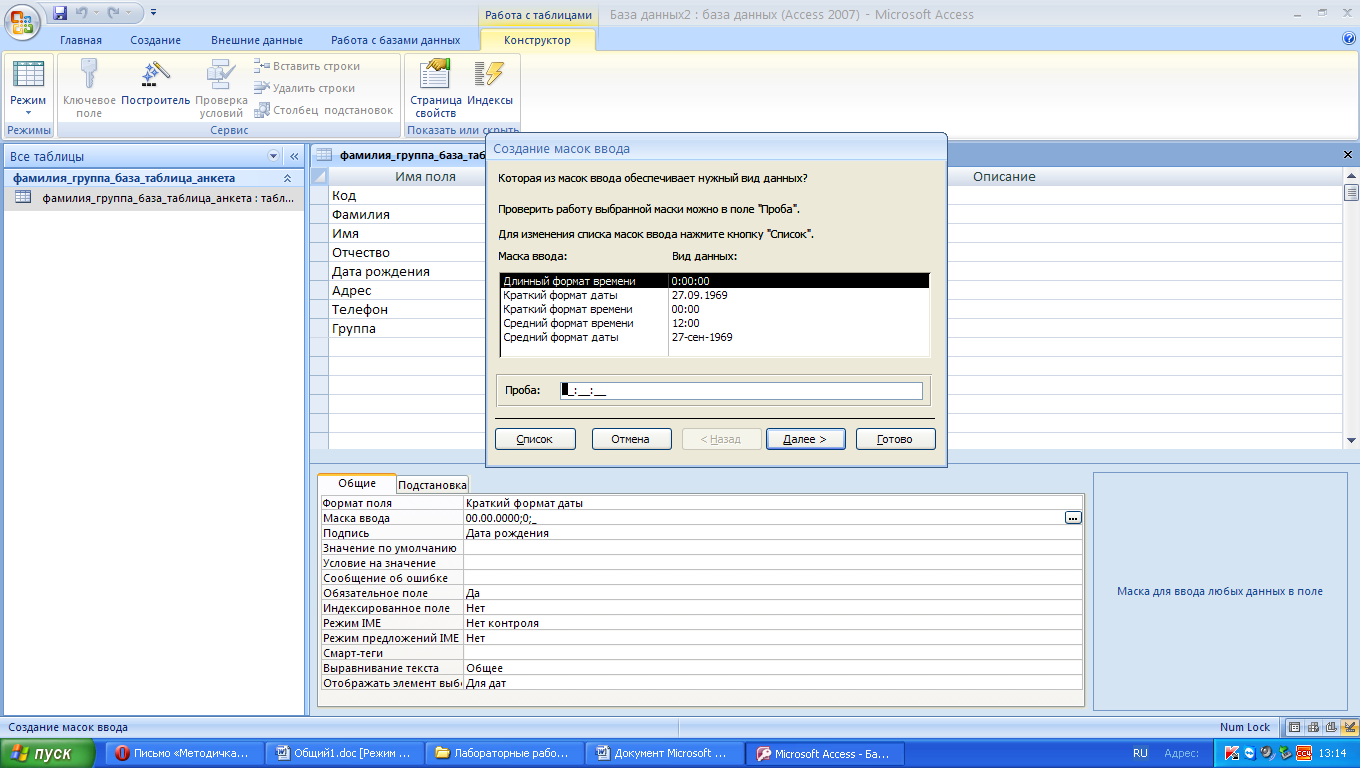
Task: Click the Отмена button
Action: coord(631,439)
